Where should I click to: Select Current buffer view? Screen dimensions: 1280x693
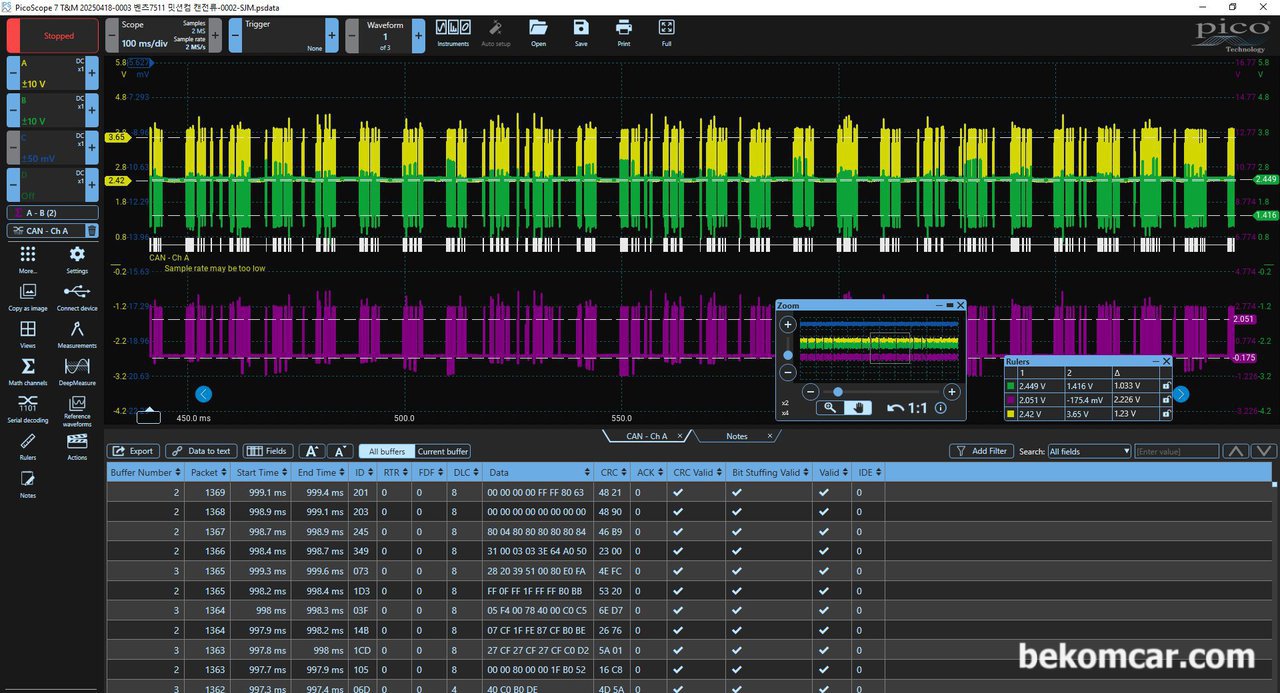(443, 451)
